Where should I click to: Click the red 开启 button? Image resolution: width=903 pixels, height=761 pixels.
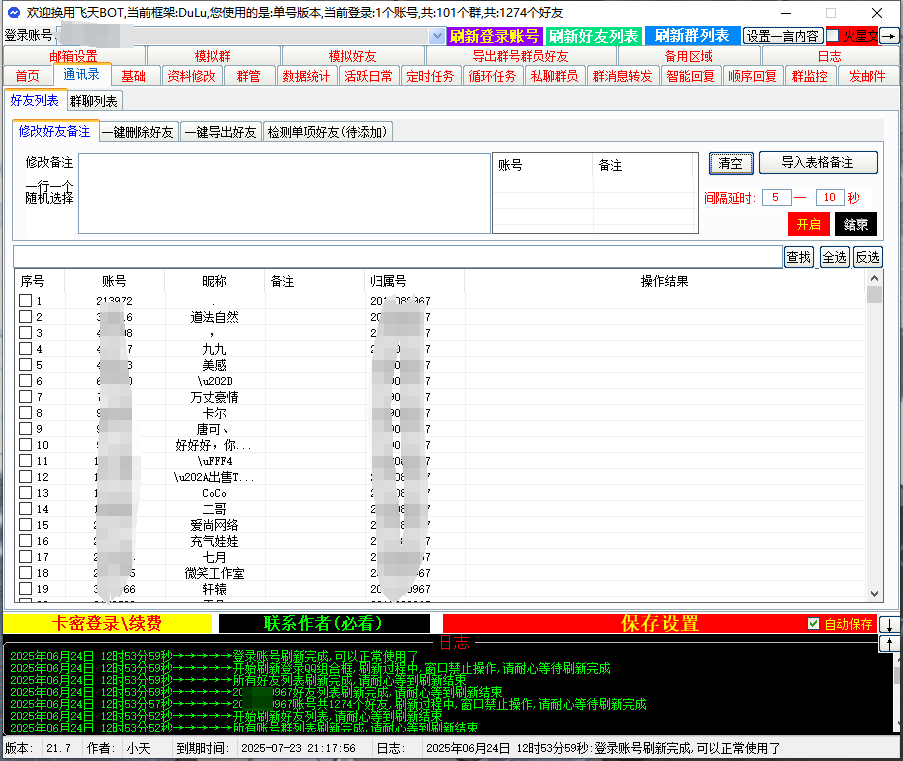pos(809,224)
